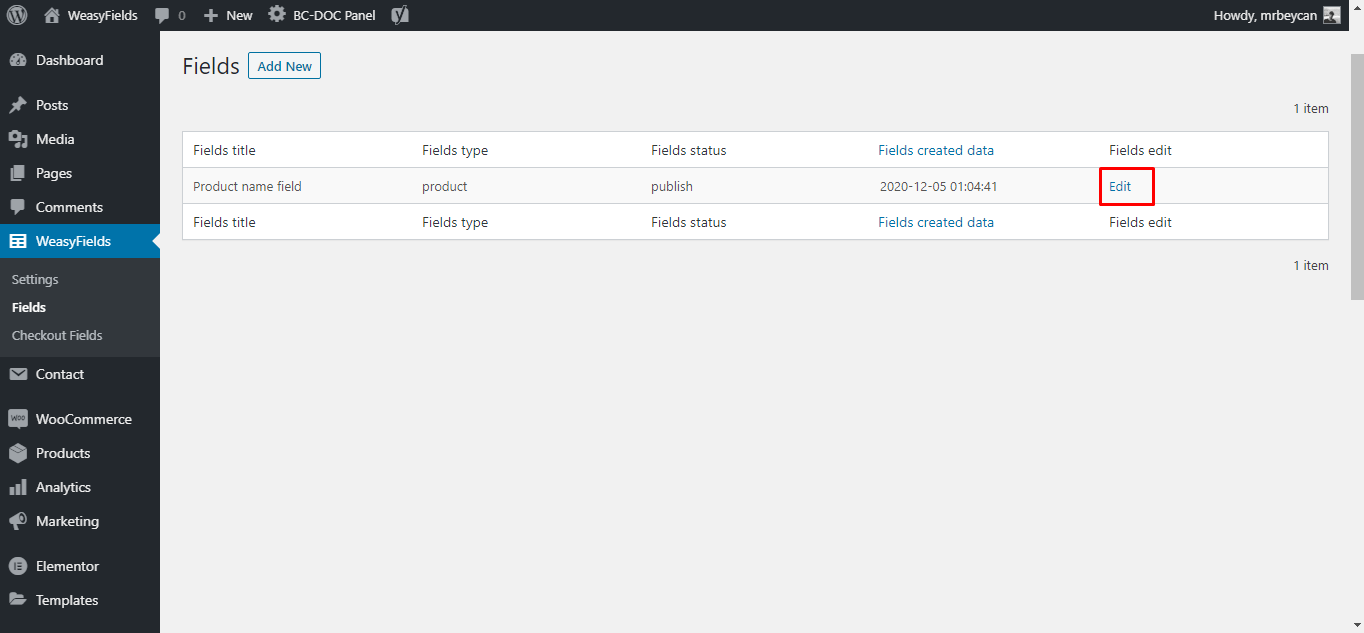1364x633 pixels.
Task: Open the Media library icon
Action: pyautogui.click(x=18, y=139)
